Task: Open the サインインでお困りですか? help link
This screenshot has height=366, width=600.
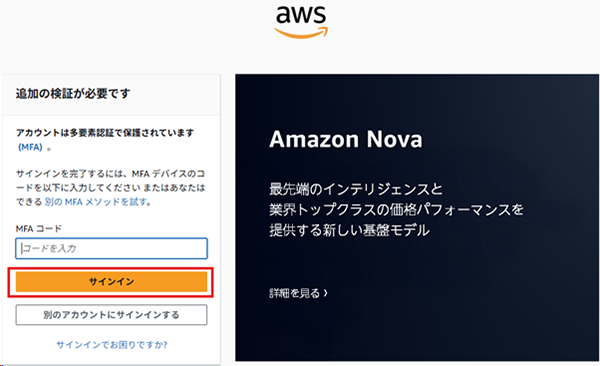Action: tap(112, 345)
